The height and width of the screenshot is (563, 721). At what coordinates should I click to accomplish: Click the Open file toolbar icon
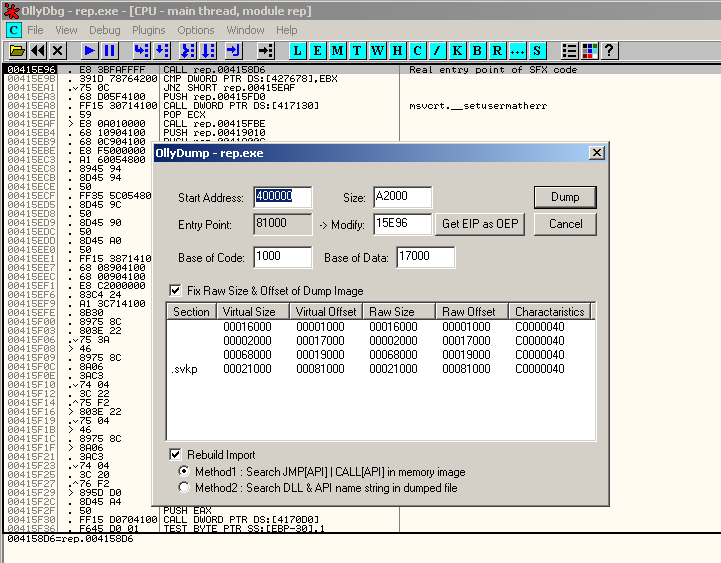[x=17, y=50]
